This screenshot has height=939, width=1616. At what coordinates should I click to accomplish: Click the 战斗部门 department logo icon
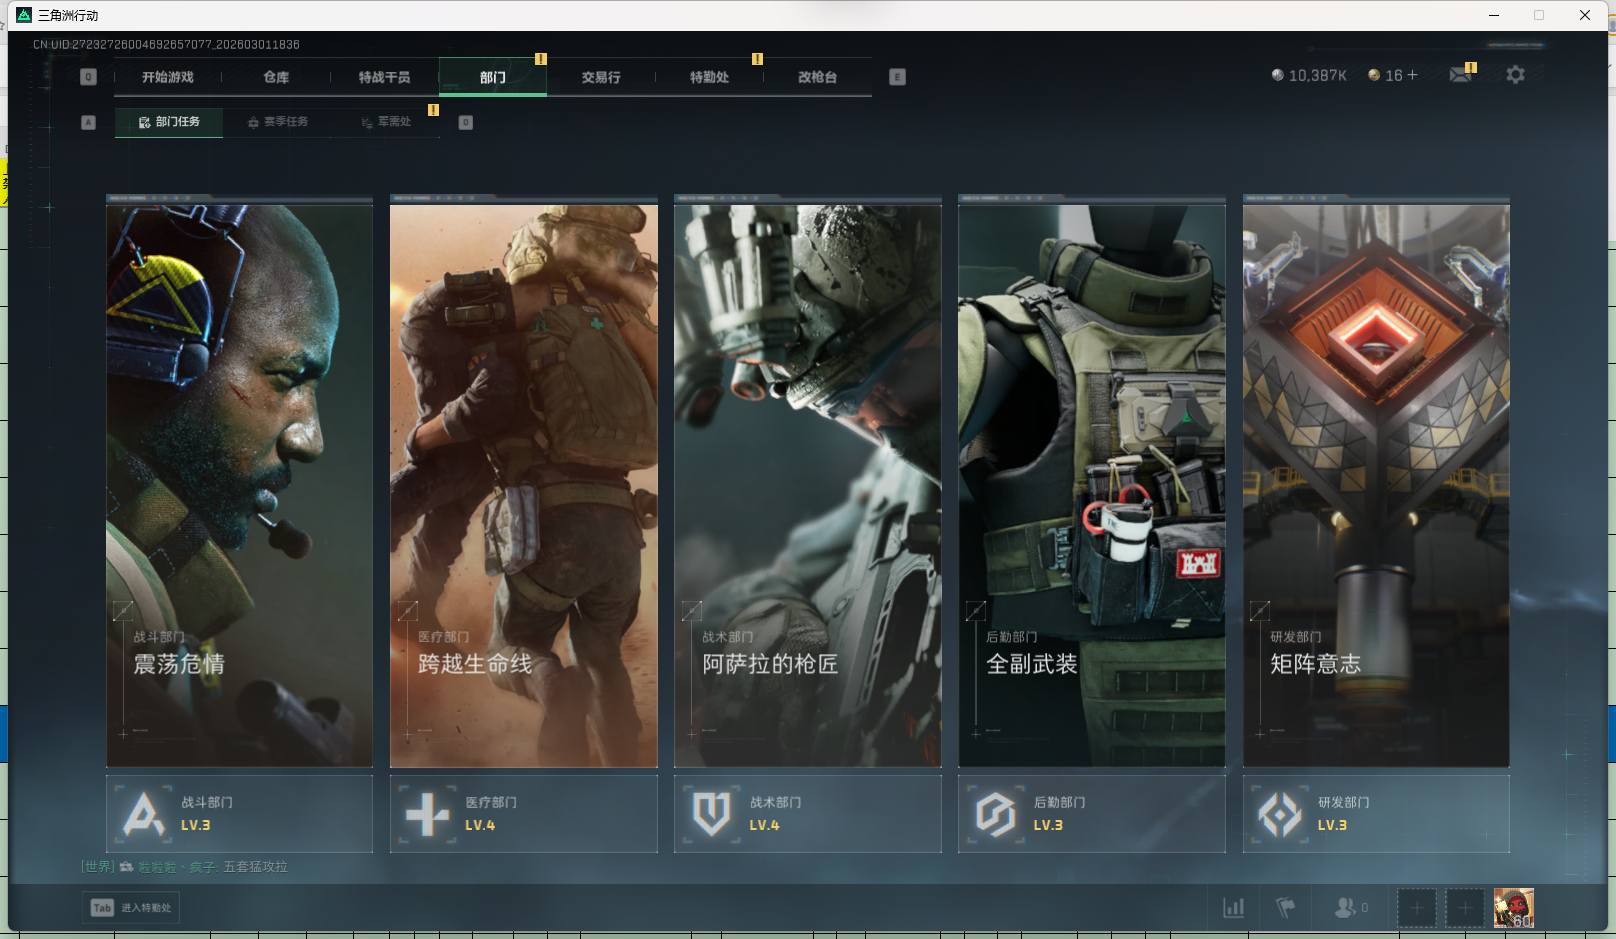[143, 814]
